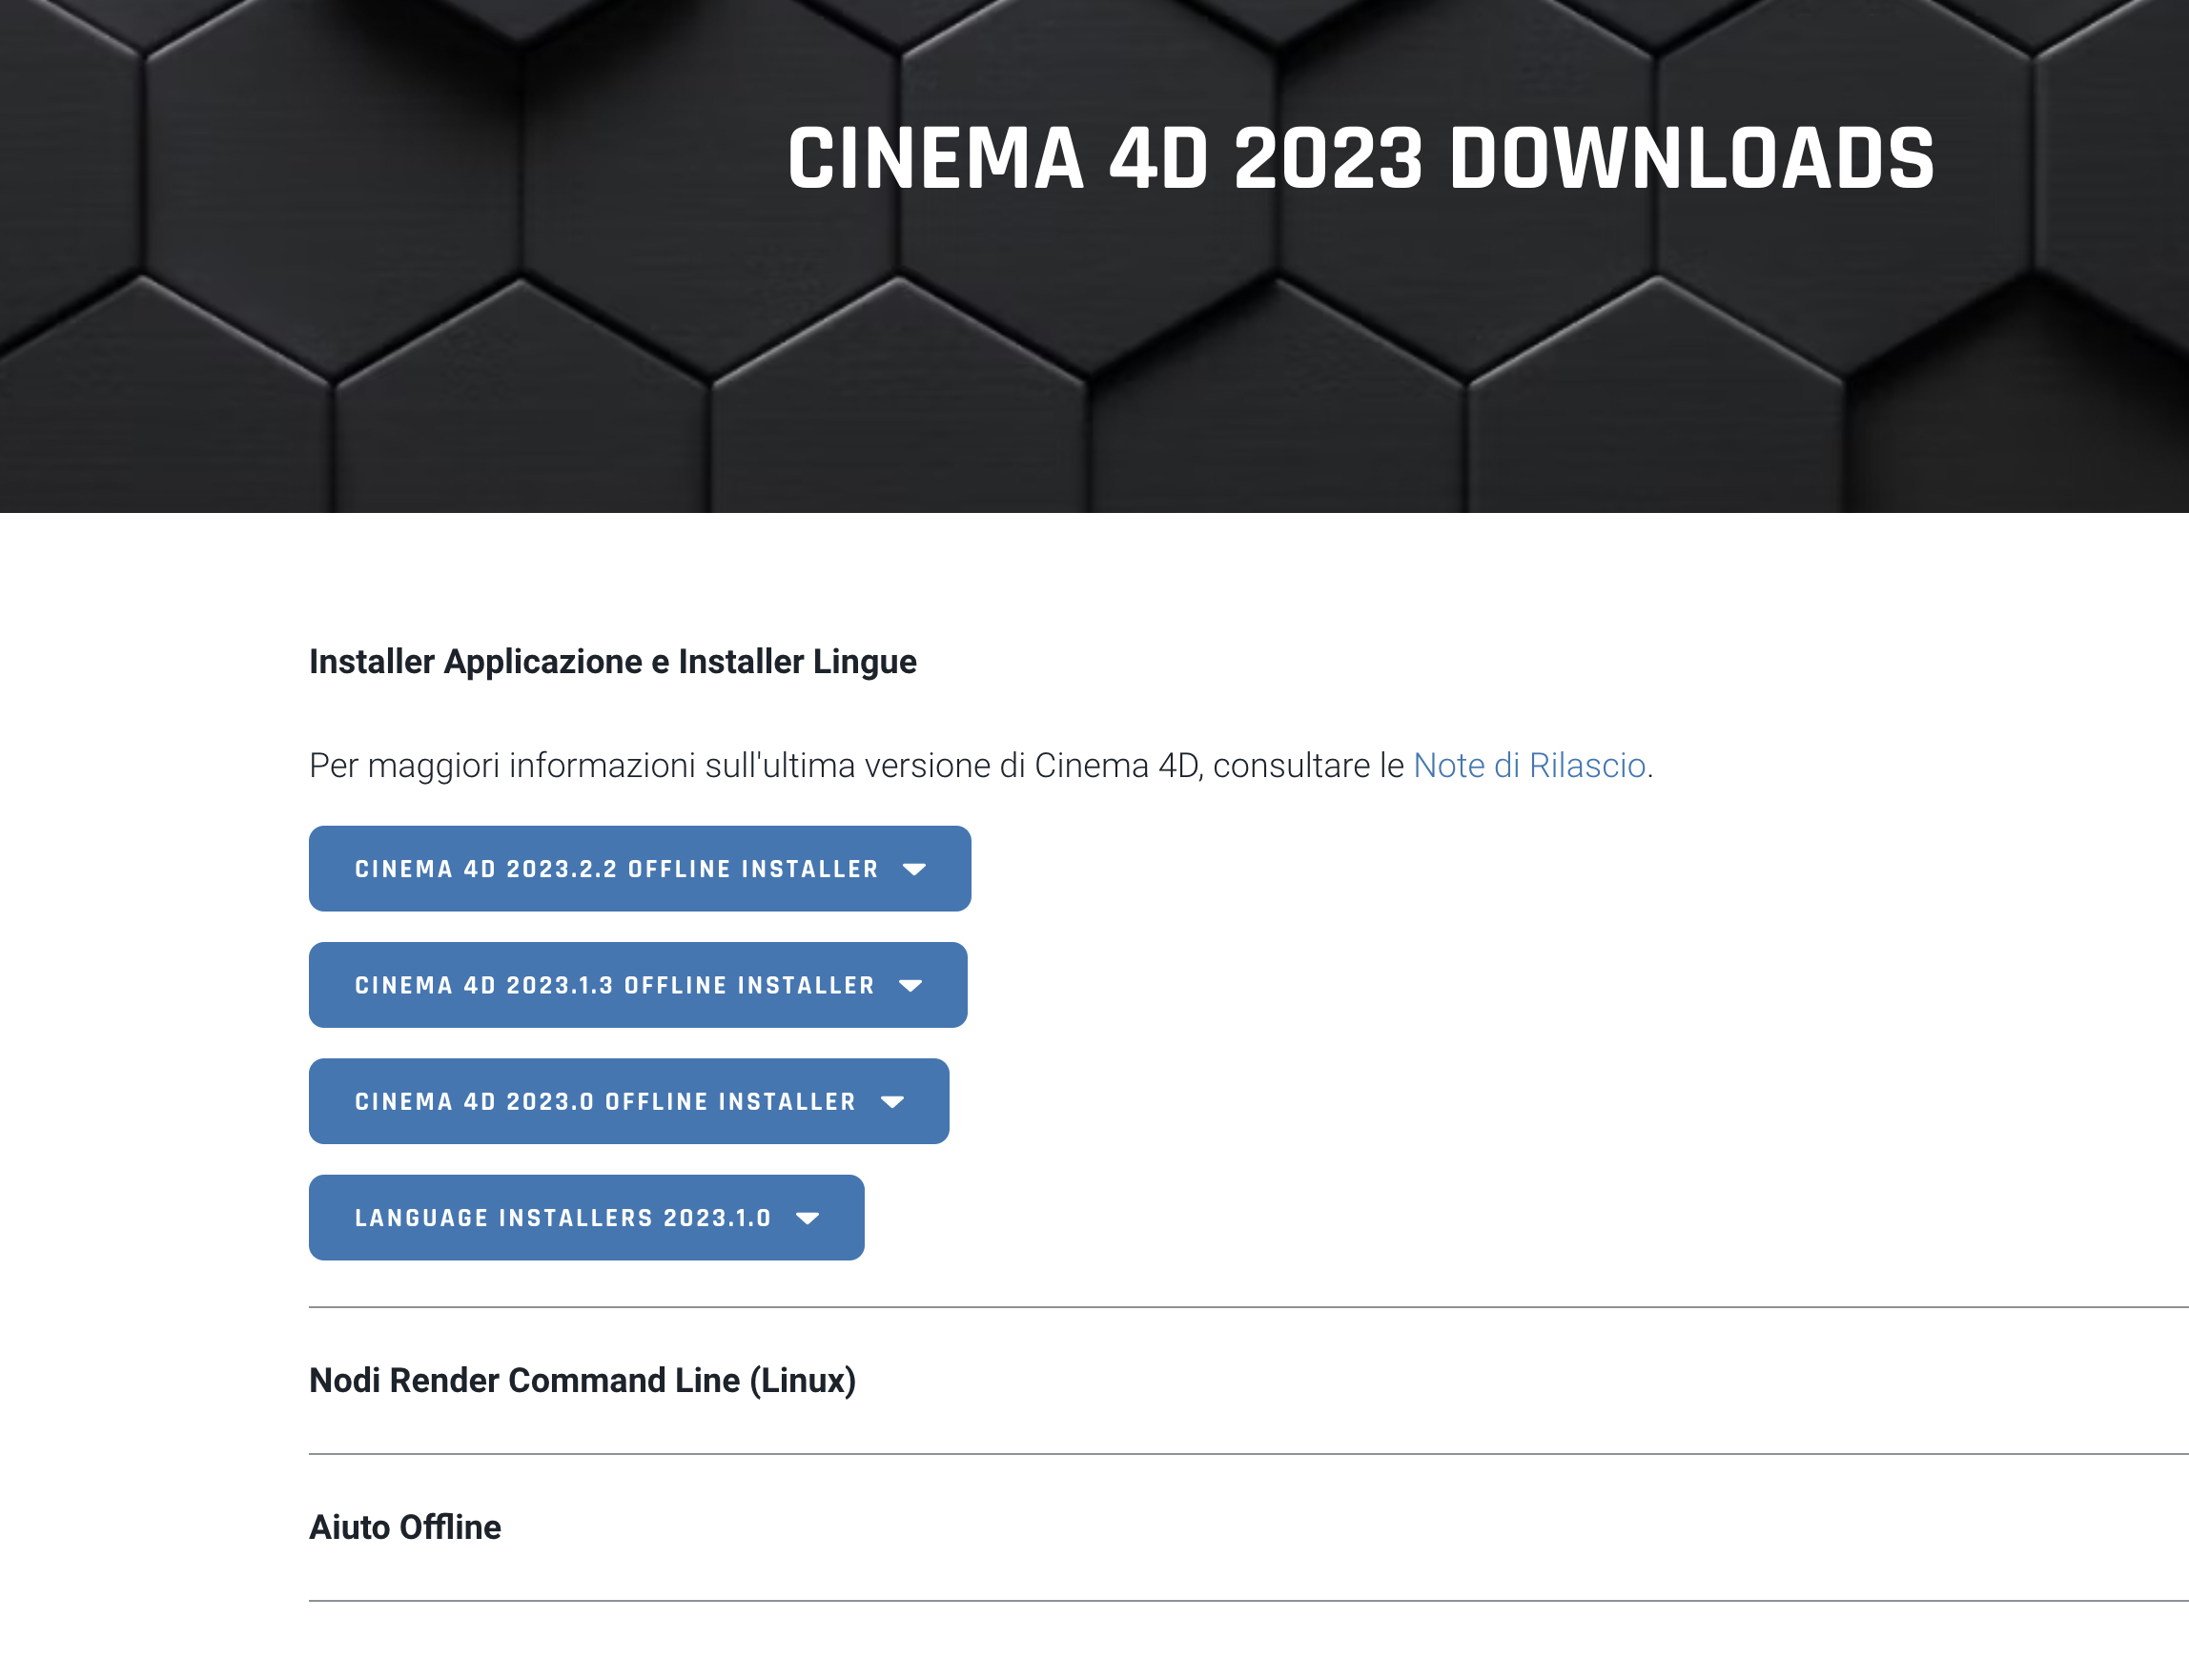
Task: Click the divider line below Language Installers button
Action: click(x=1200, y=1307)
